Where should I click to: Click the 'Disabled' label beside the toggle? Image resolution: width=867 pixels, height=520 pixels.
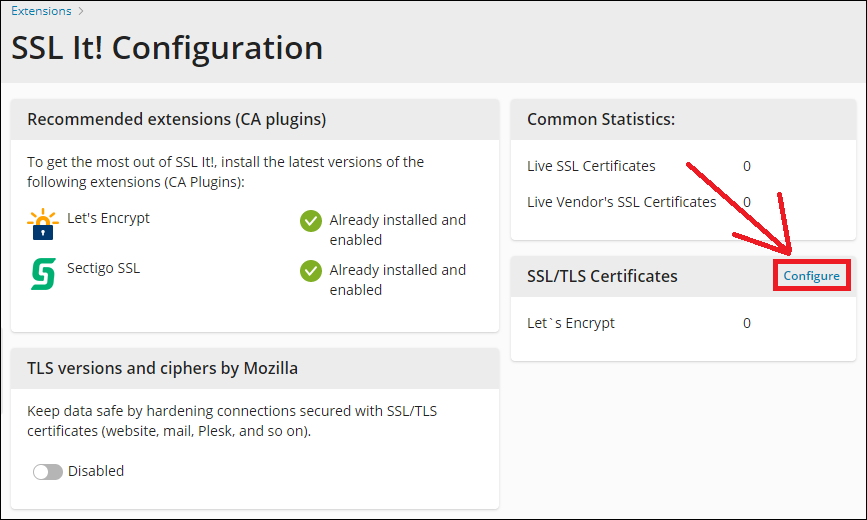[x=96, y=471]
